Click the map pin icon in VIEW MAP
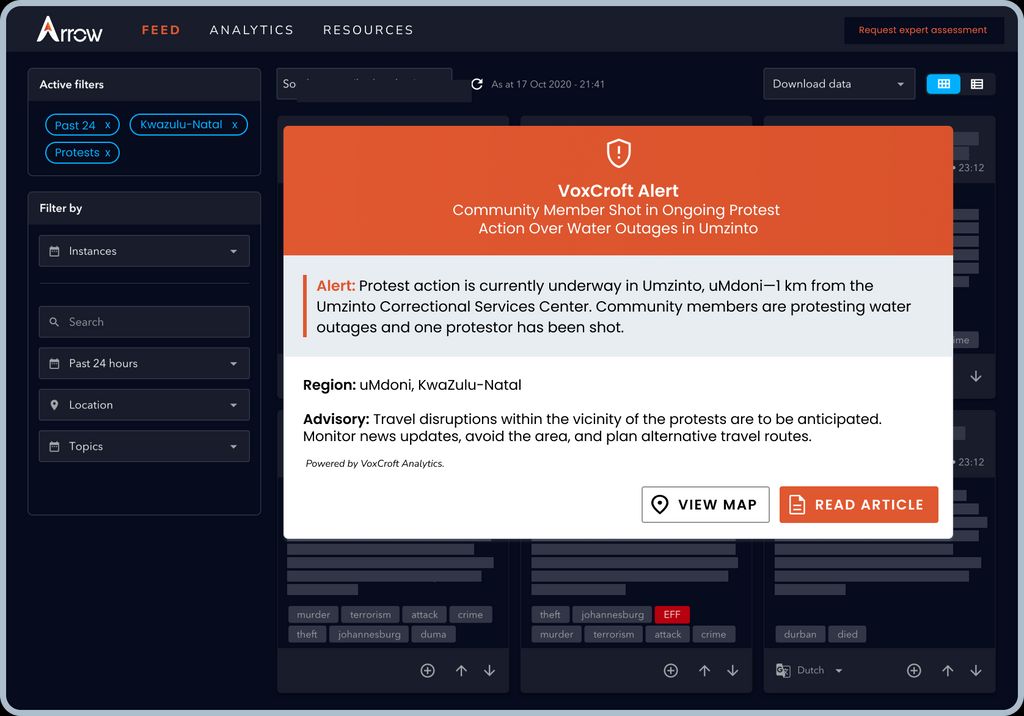 [660, 504]
